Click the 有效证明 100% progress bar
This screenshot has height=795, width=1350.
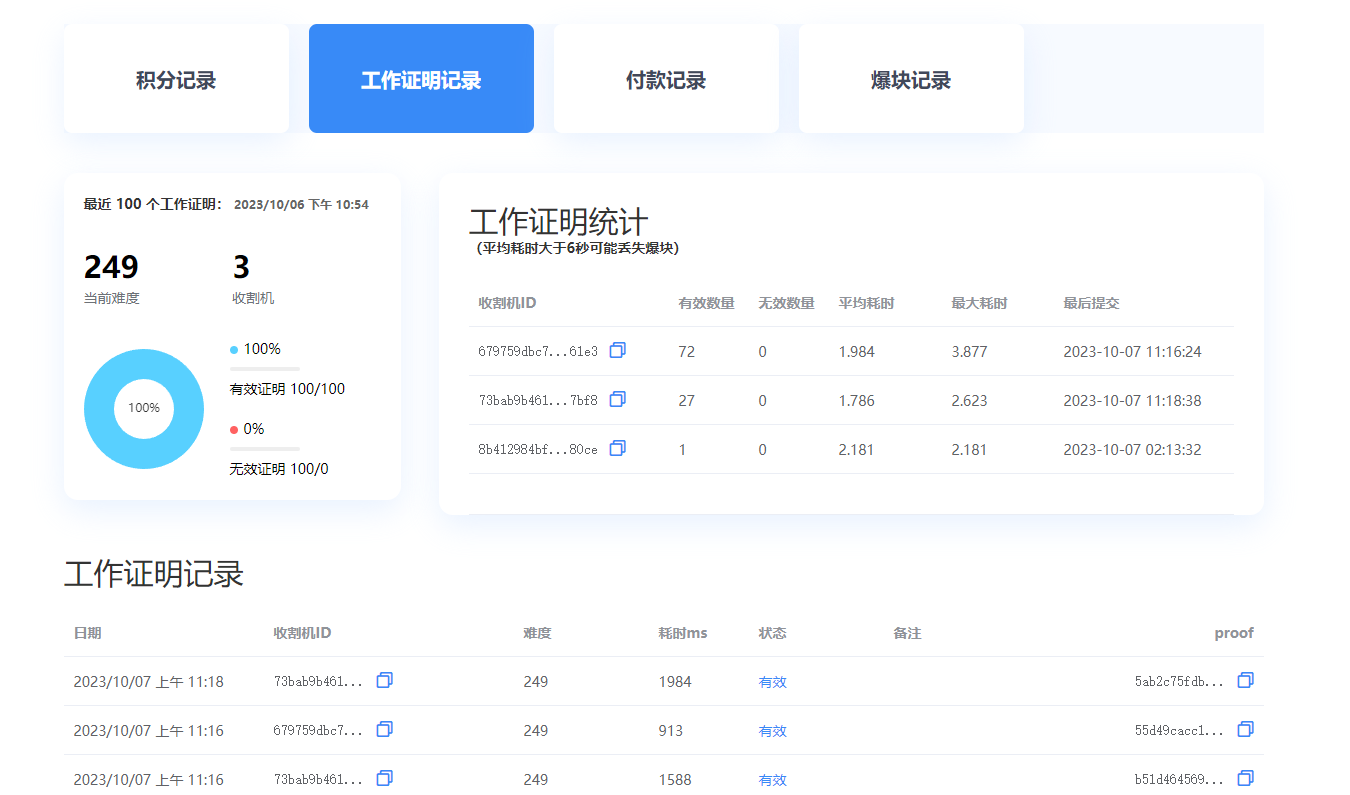265,369
